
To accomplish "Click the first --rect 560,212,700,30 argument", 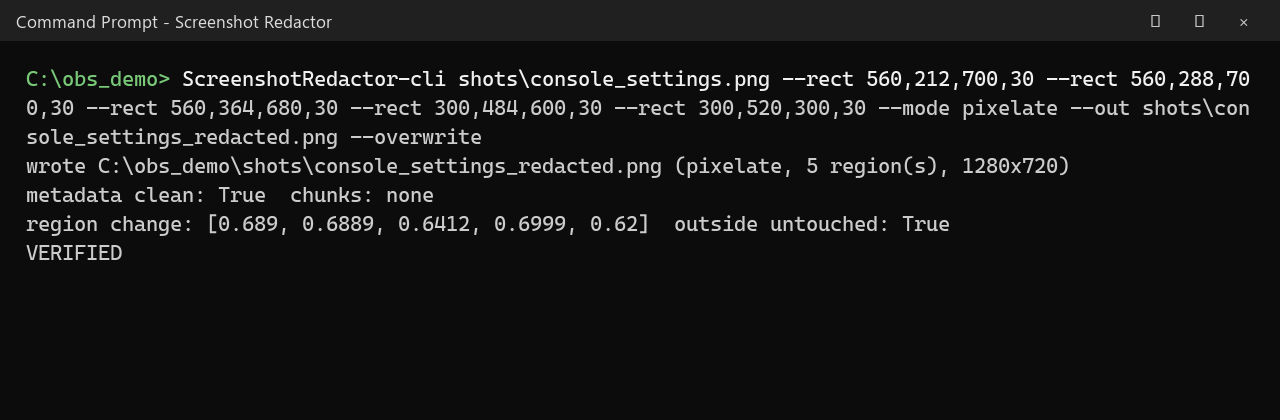I will click(908, 79).
